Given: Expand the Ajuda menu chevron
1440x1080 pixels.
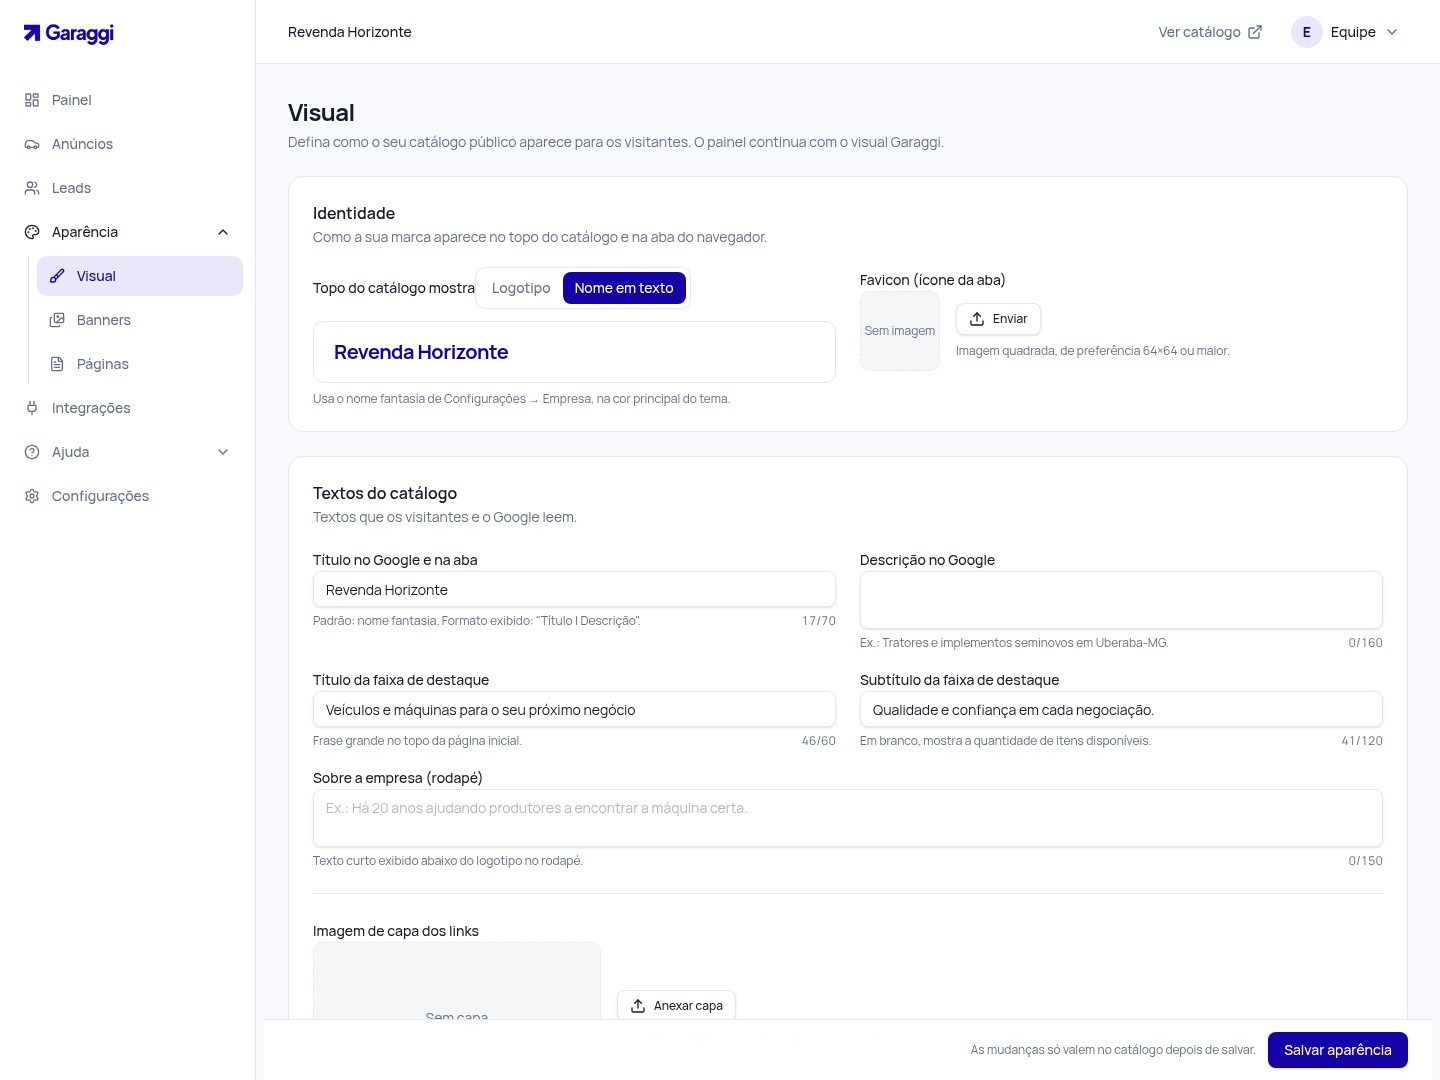Looking at the screenshot, I should click(x=223, y=452).
